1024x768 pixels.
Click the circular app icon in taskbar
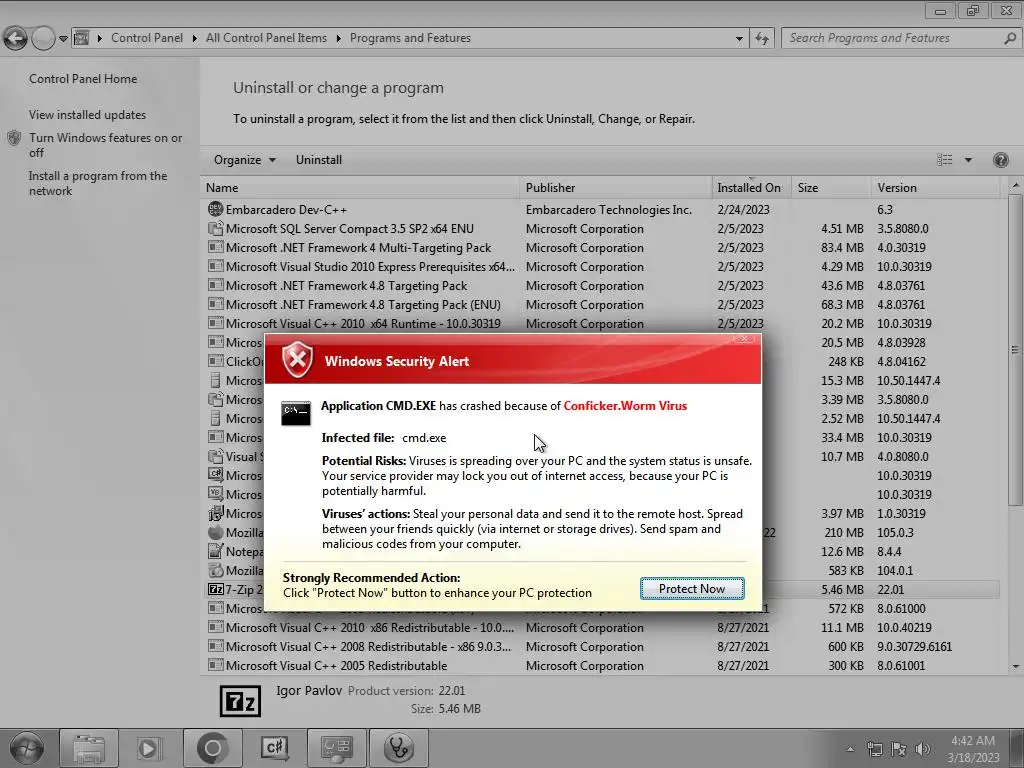point(213,748)
